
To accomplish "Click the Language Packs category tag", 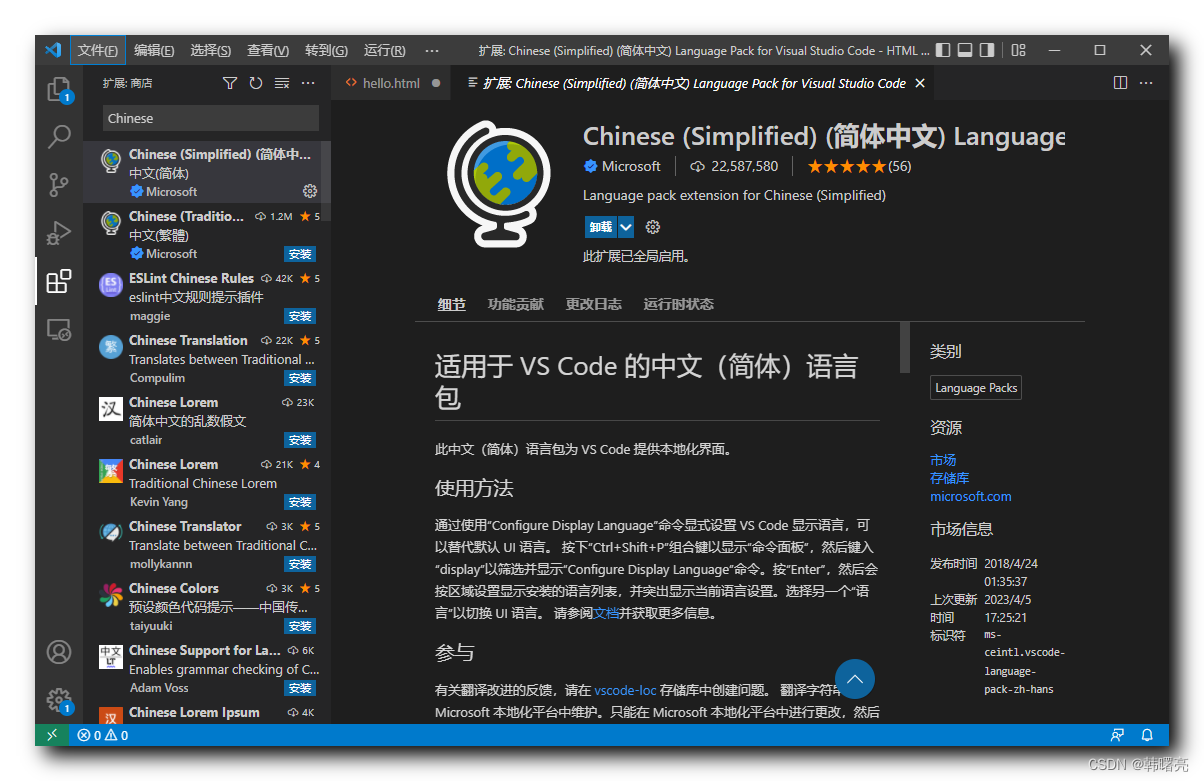I will [976, 388].
